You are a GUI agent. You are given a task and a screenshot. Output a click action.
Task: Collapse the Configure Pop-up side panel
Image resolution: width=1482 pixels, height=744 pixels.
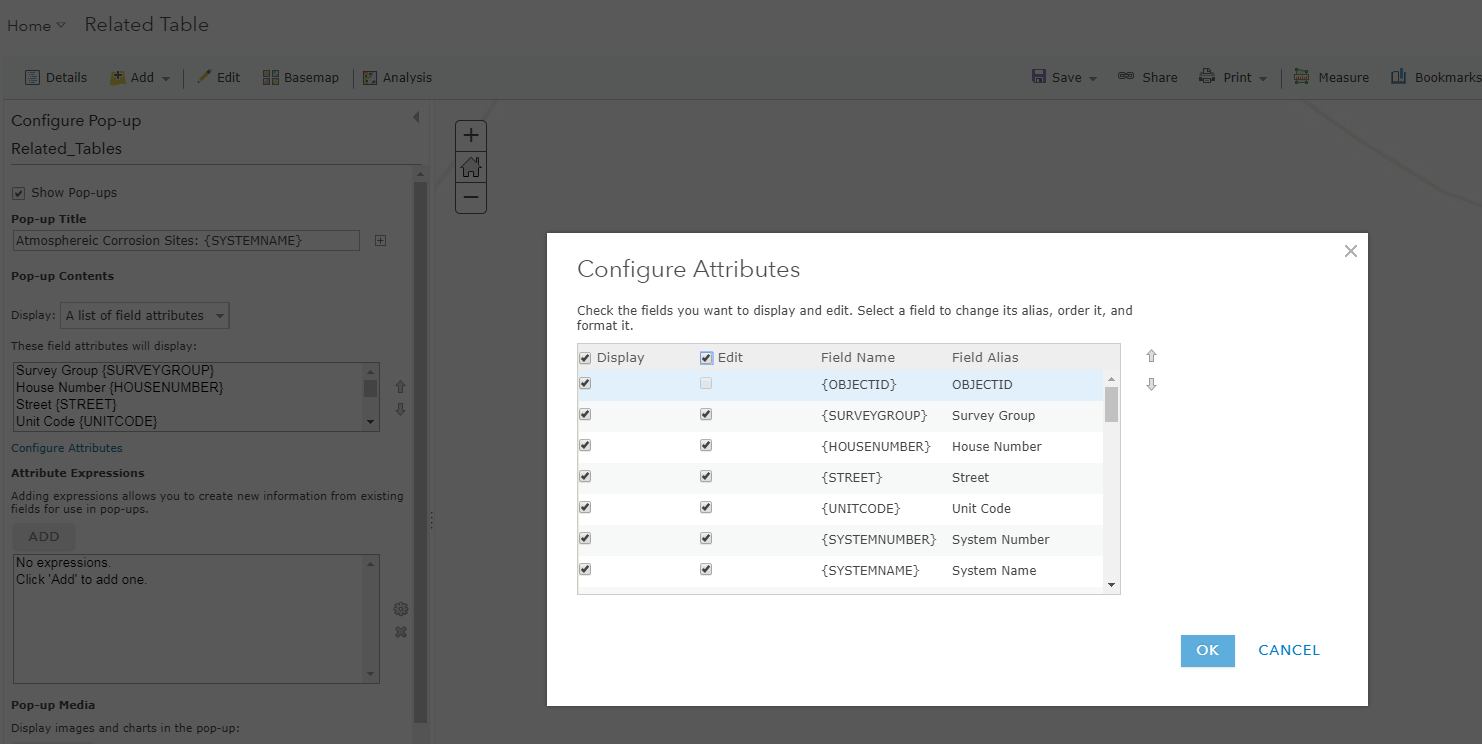[x=416, y=118]
